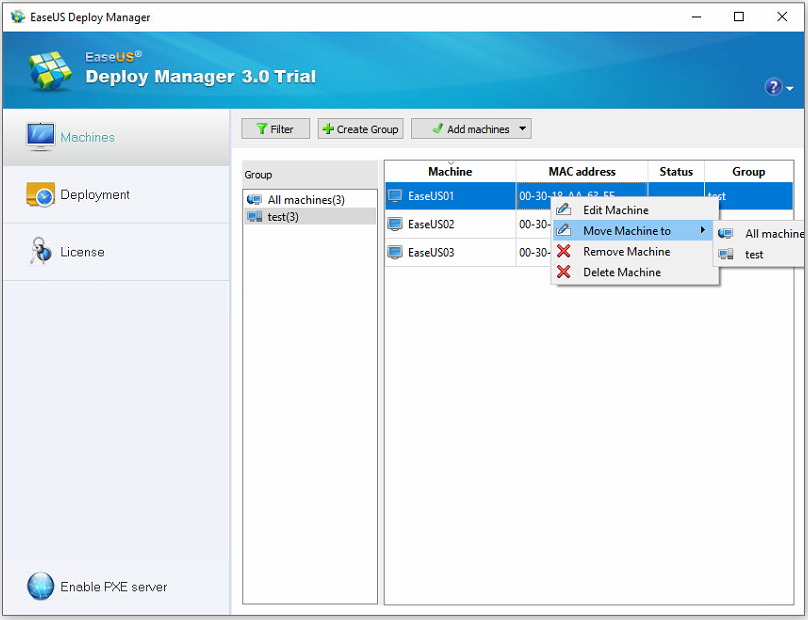Click the Filter button

point(275,129)
